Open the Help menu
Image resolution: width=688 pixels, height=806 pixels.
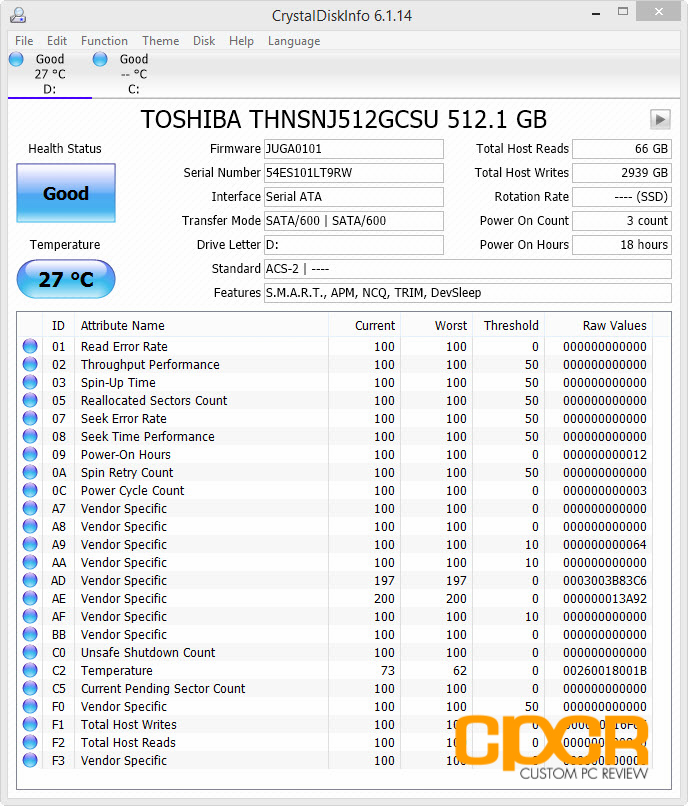242,41
